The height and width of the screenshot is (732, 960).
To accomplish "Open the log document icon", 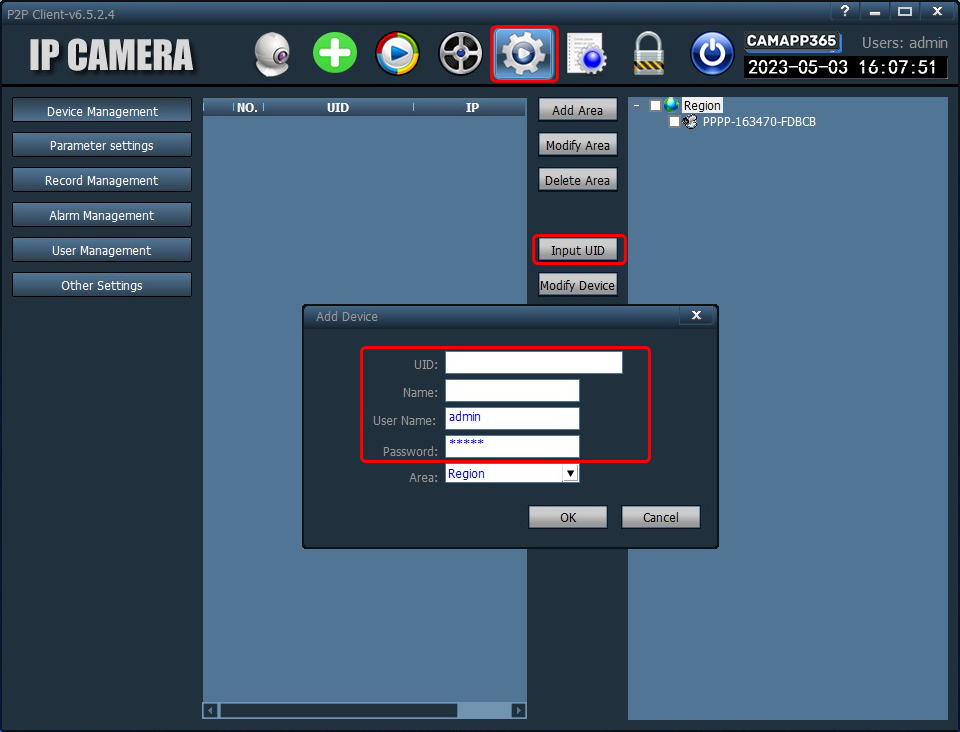I will coord(587,54).
